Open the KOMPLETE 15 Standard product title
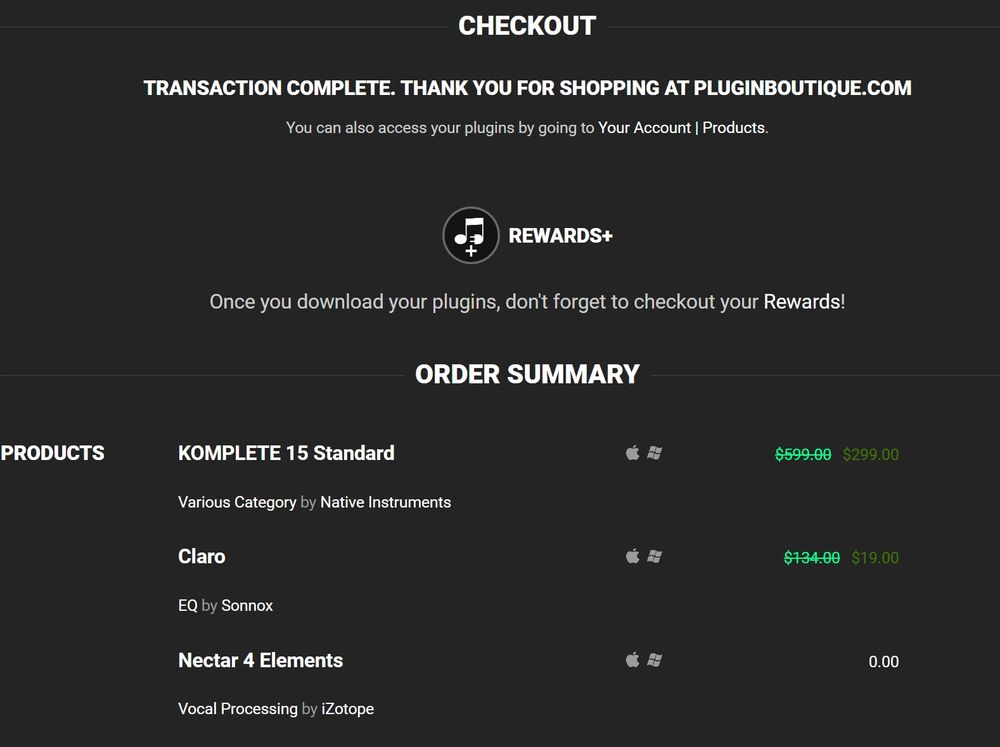 point(286,453)
